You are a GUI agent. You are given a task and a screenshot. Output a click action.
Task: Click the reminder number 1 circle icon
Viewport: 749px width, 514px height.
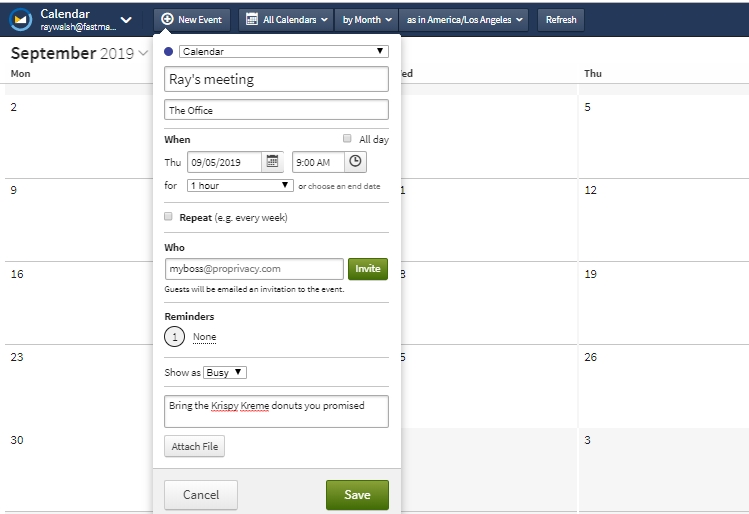[174, 337]
